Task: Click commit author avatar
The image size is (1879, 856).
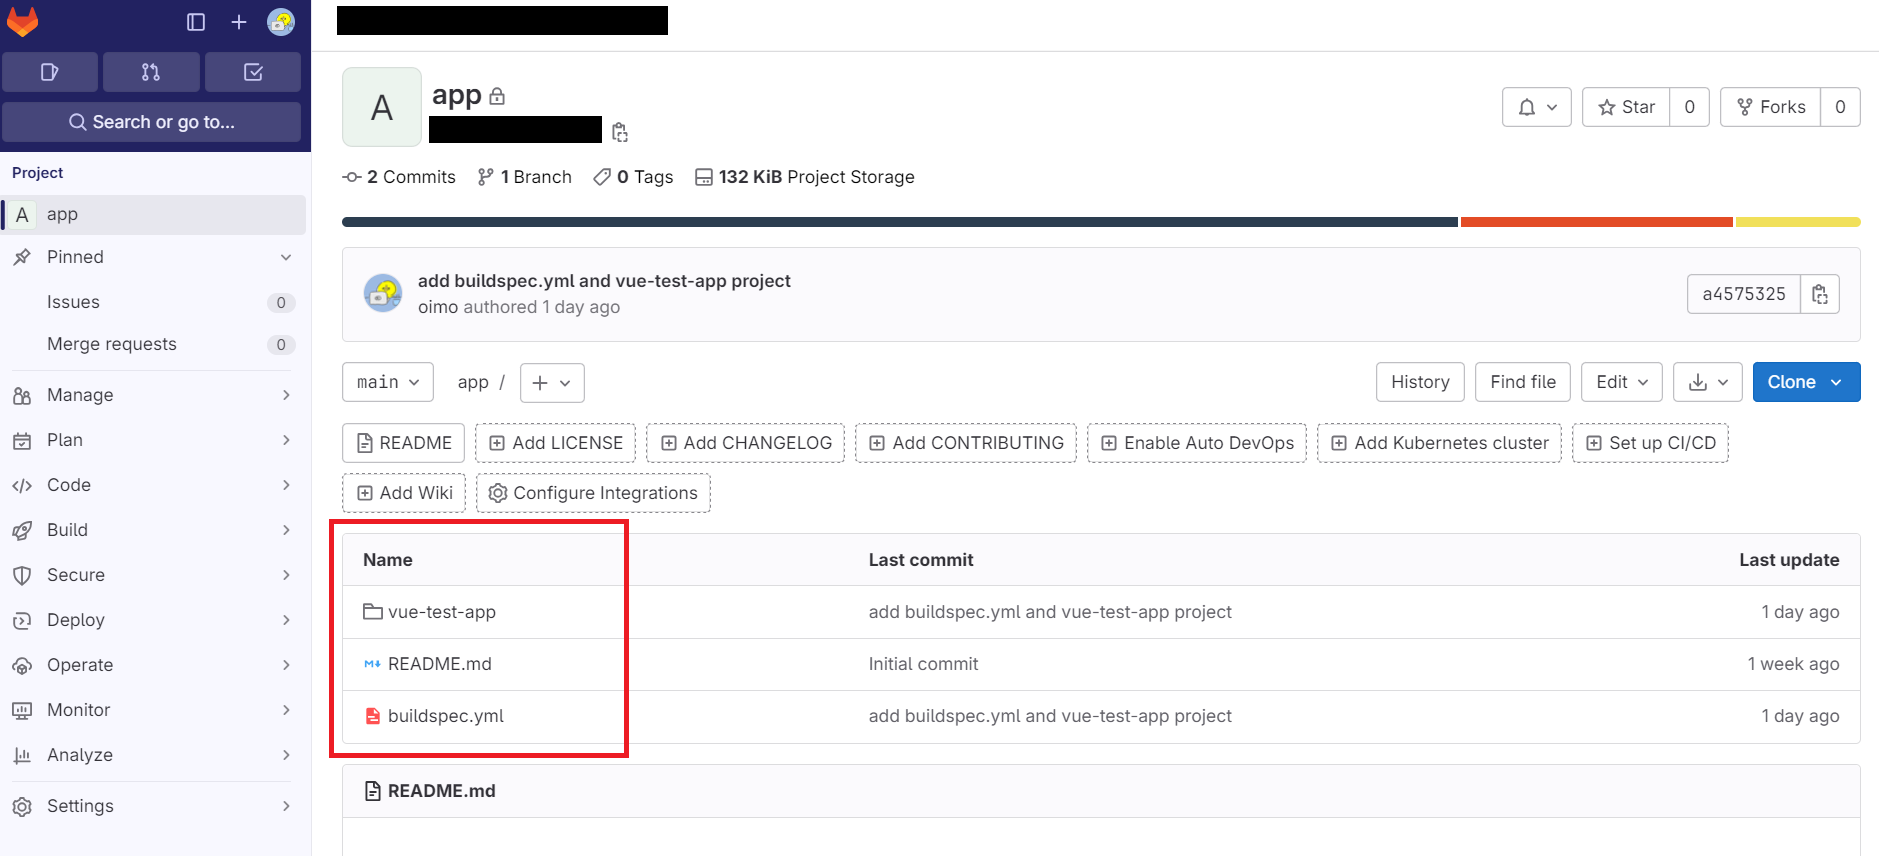Action: [383, 294]
